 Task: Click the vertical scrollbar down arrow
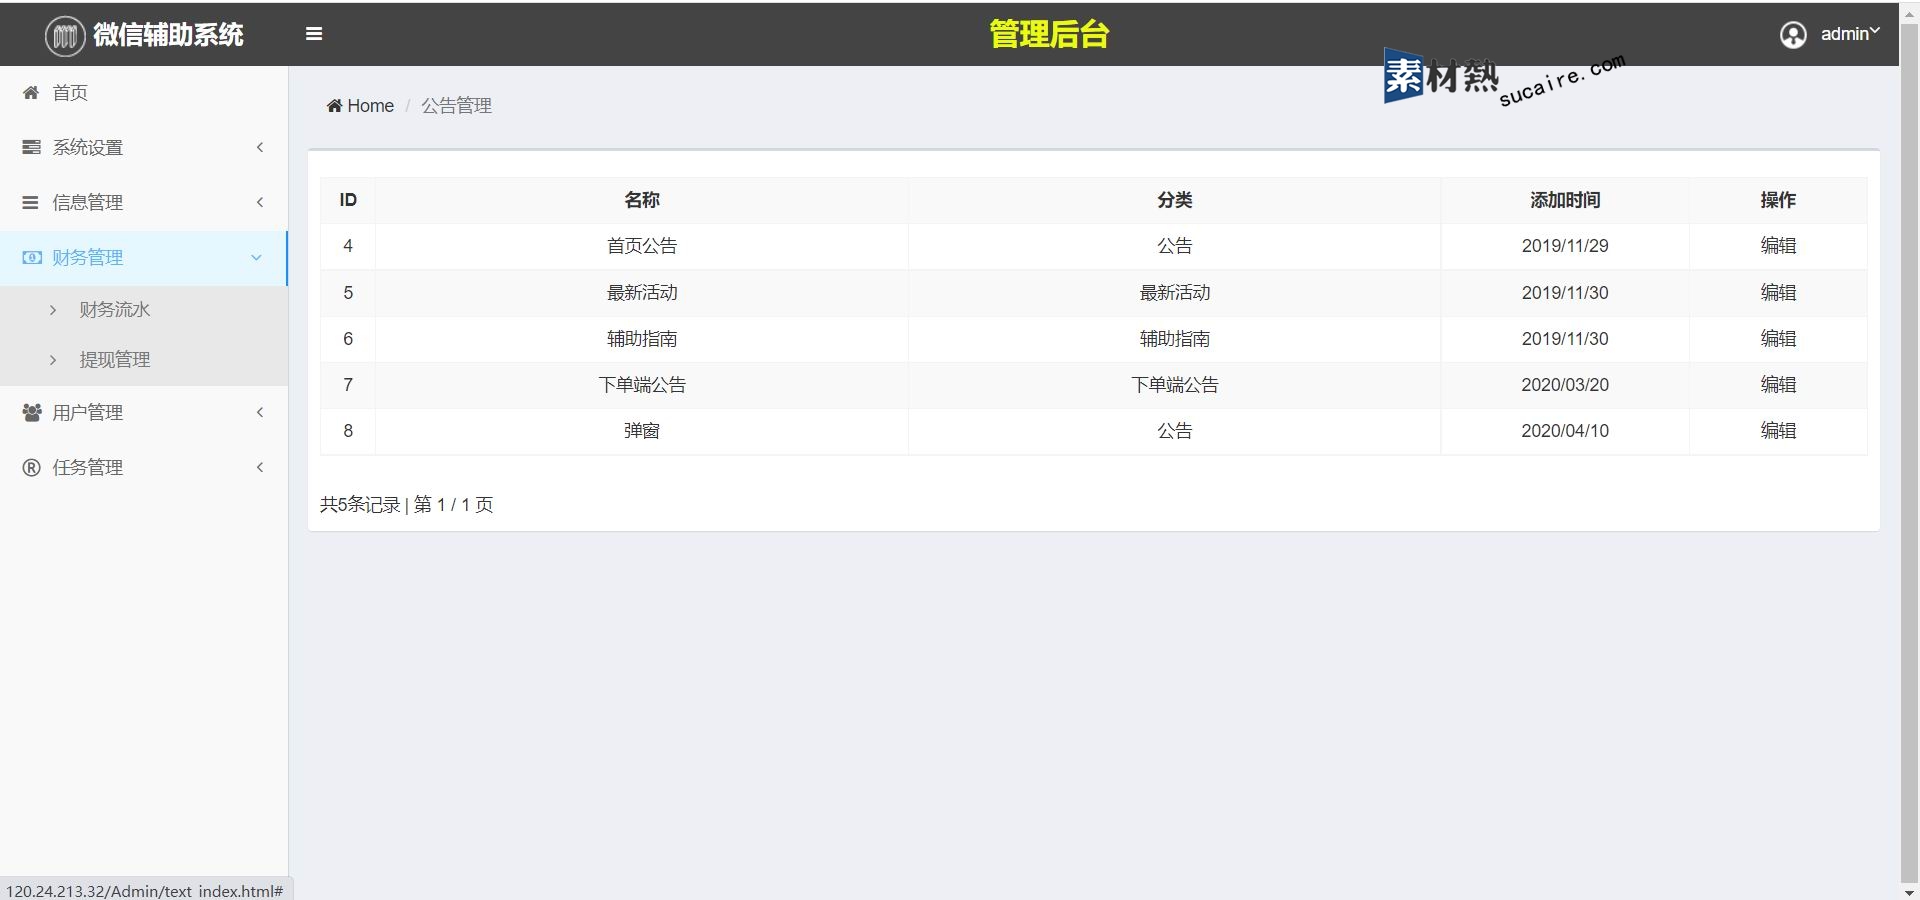point(1909,892)
